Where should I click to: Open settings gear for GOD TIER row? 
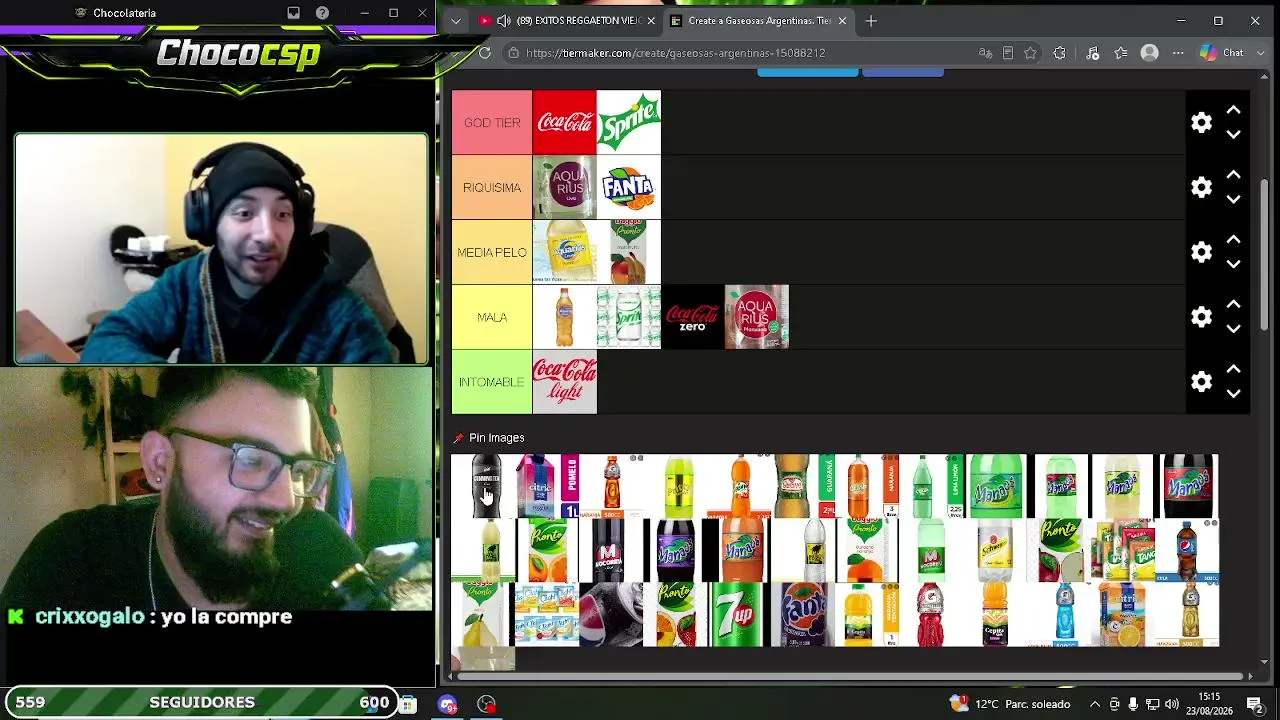[x=1201, y=122]
